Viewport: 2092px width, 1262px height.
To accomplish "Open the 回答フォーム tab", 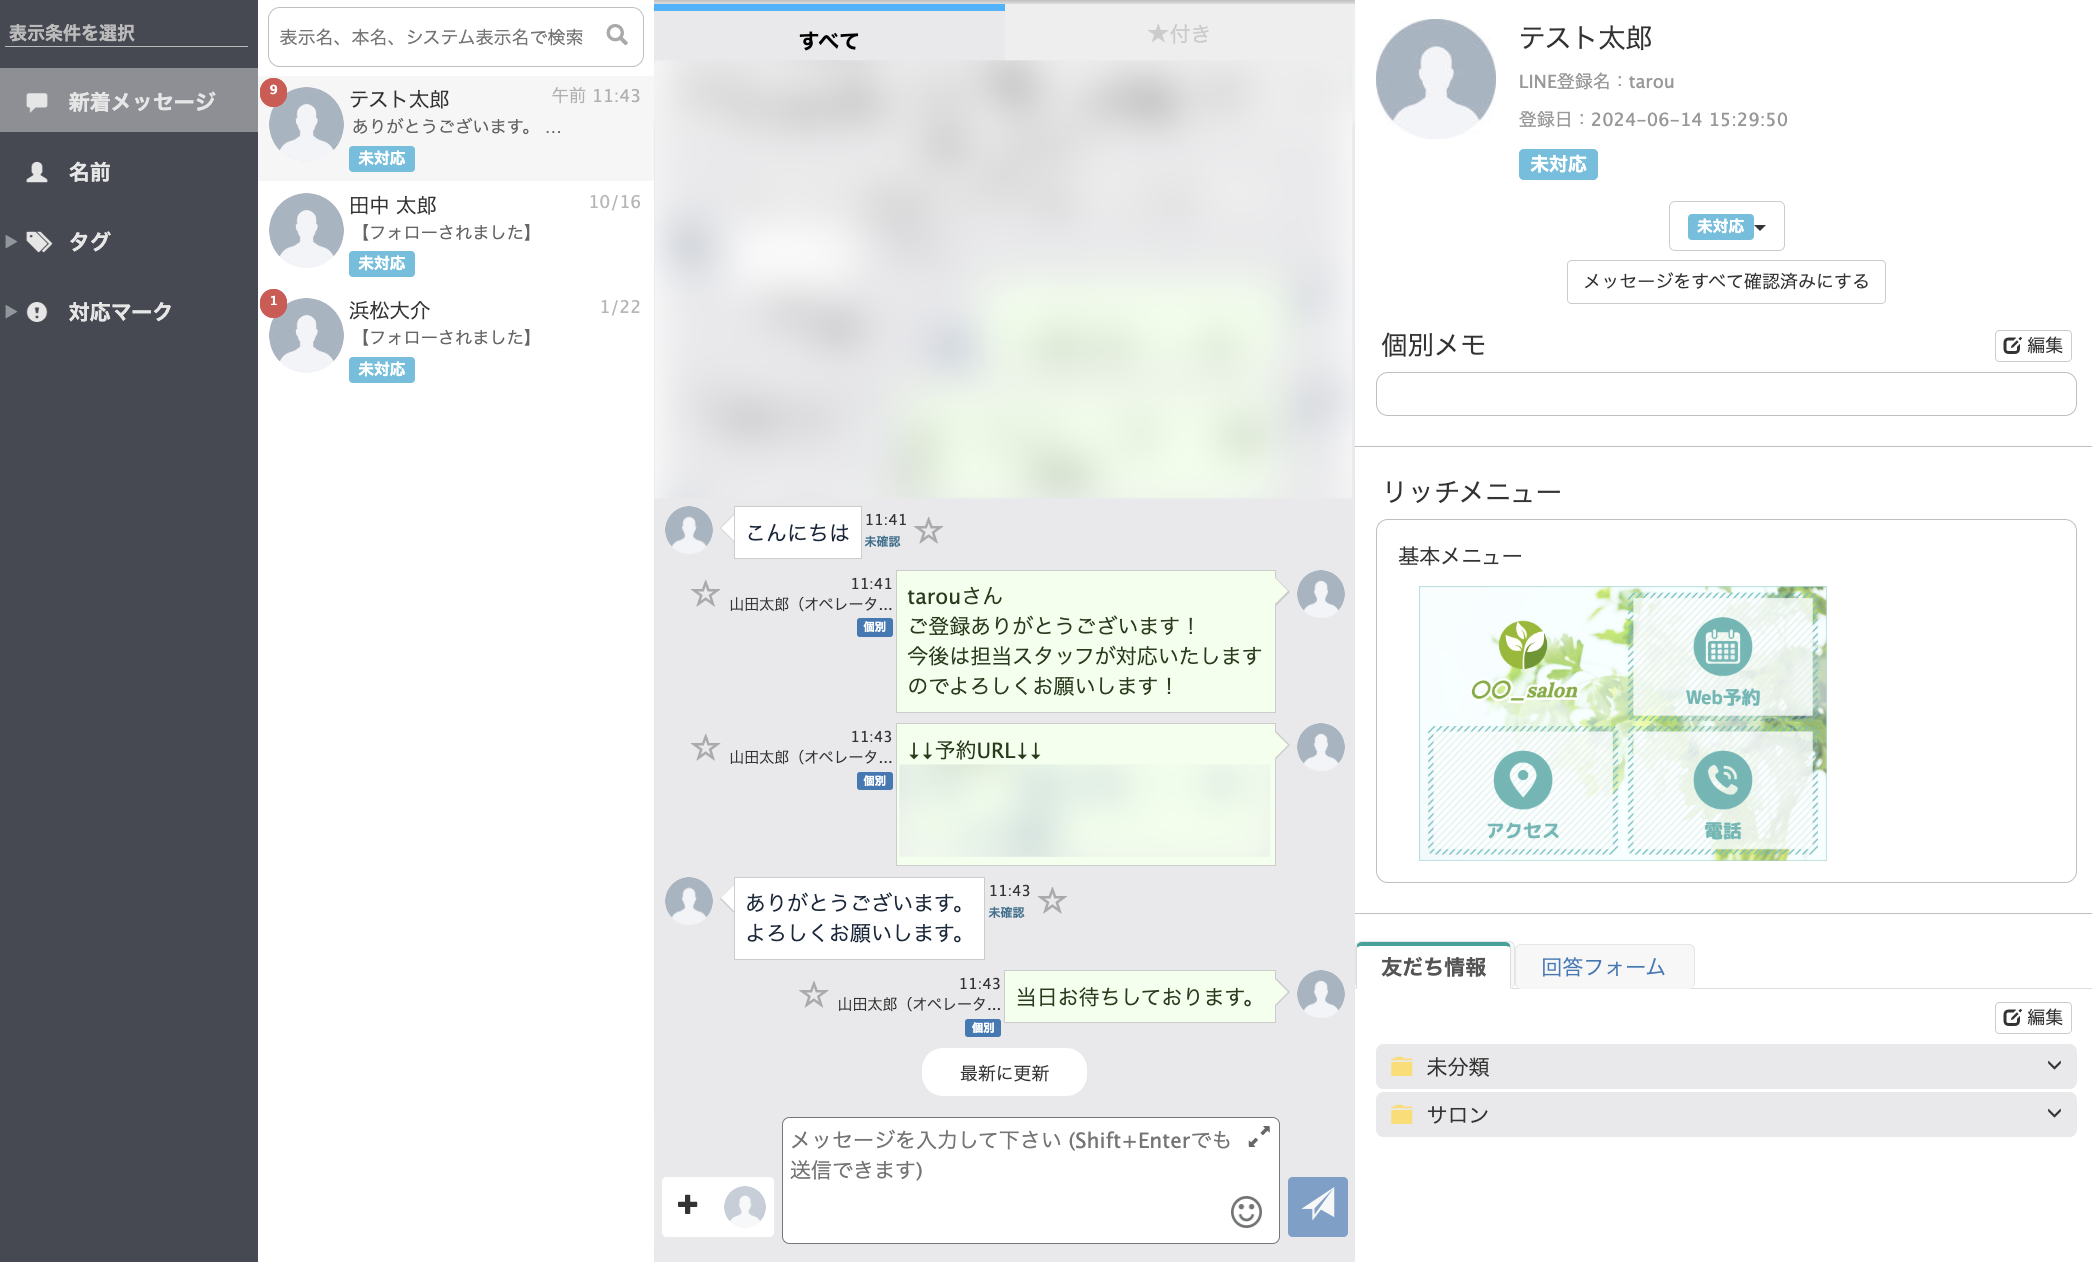I will [x=1602, y=967].
